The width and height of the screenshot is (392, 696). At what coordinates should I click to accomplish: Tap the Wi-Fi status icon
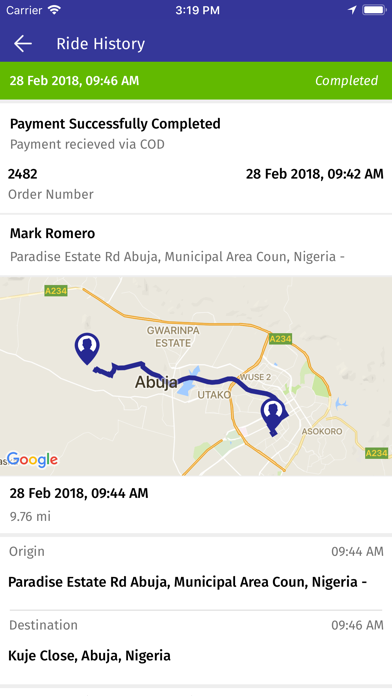pyautogui.click(x=55, y=10)
